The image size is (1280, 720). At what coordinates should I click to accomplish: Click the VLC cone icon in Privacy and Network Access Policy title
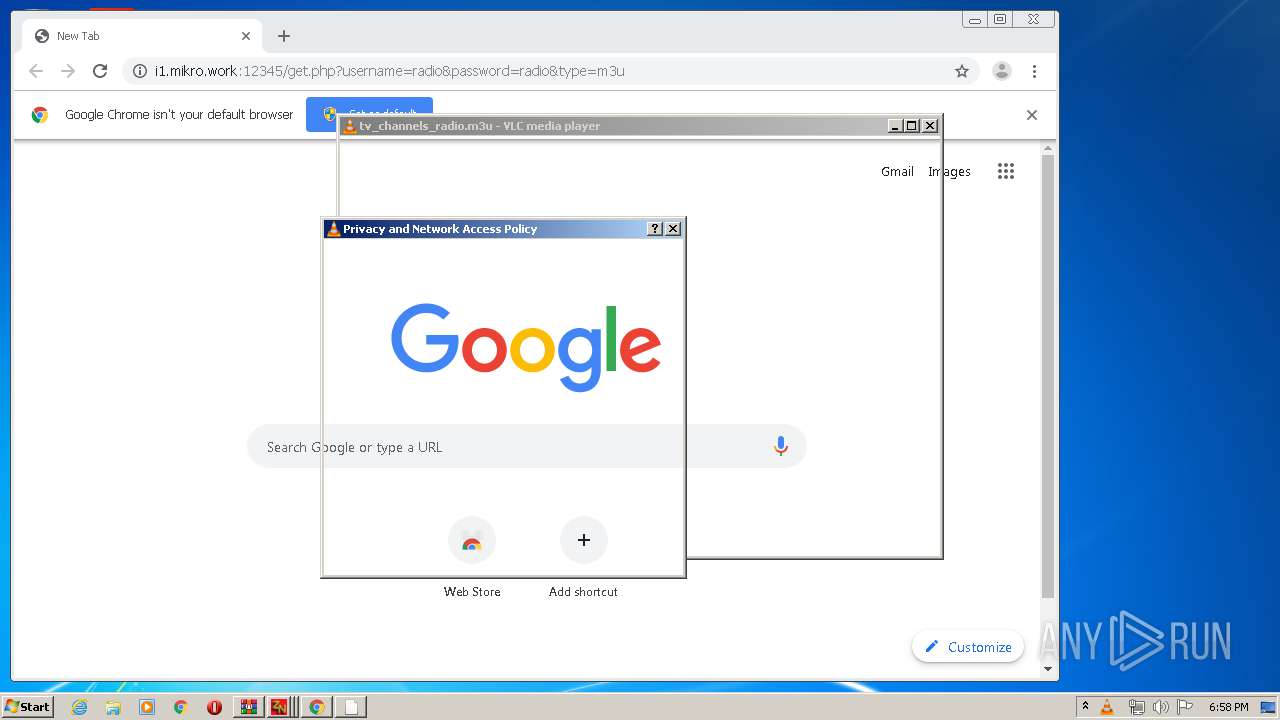pyautogui.click(x=333, y=229)
